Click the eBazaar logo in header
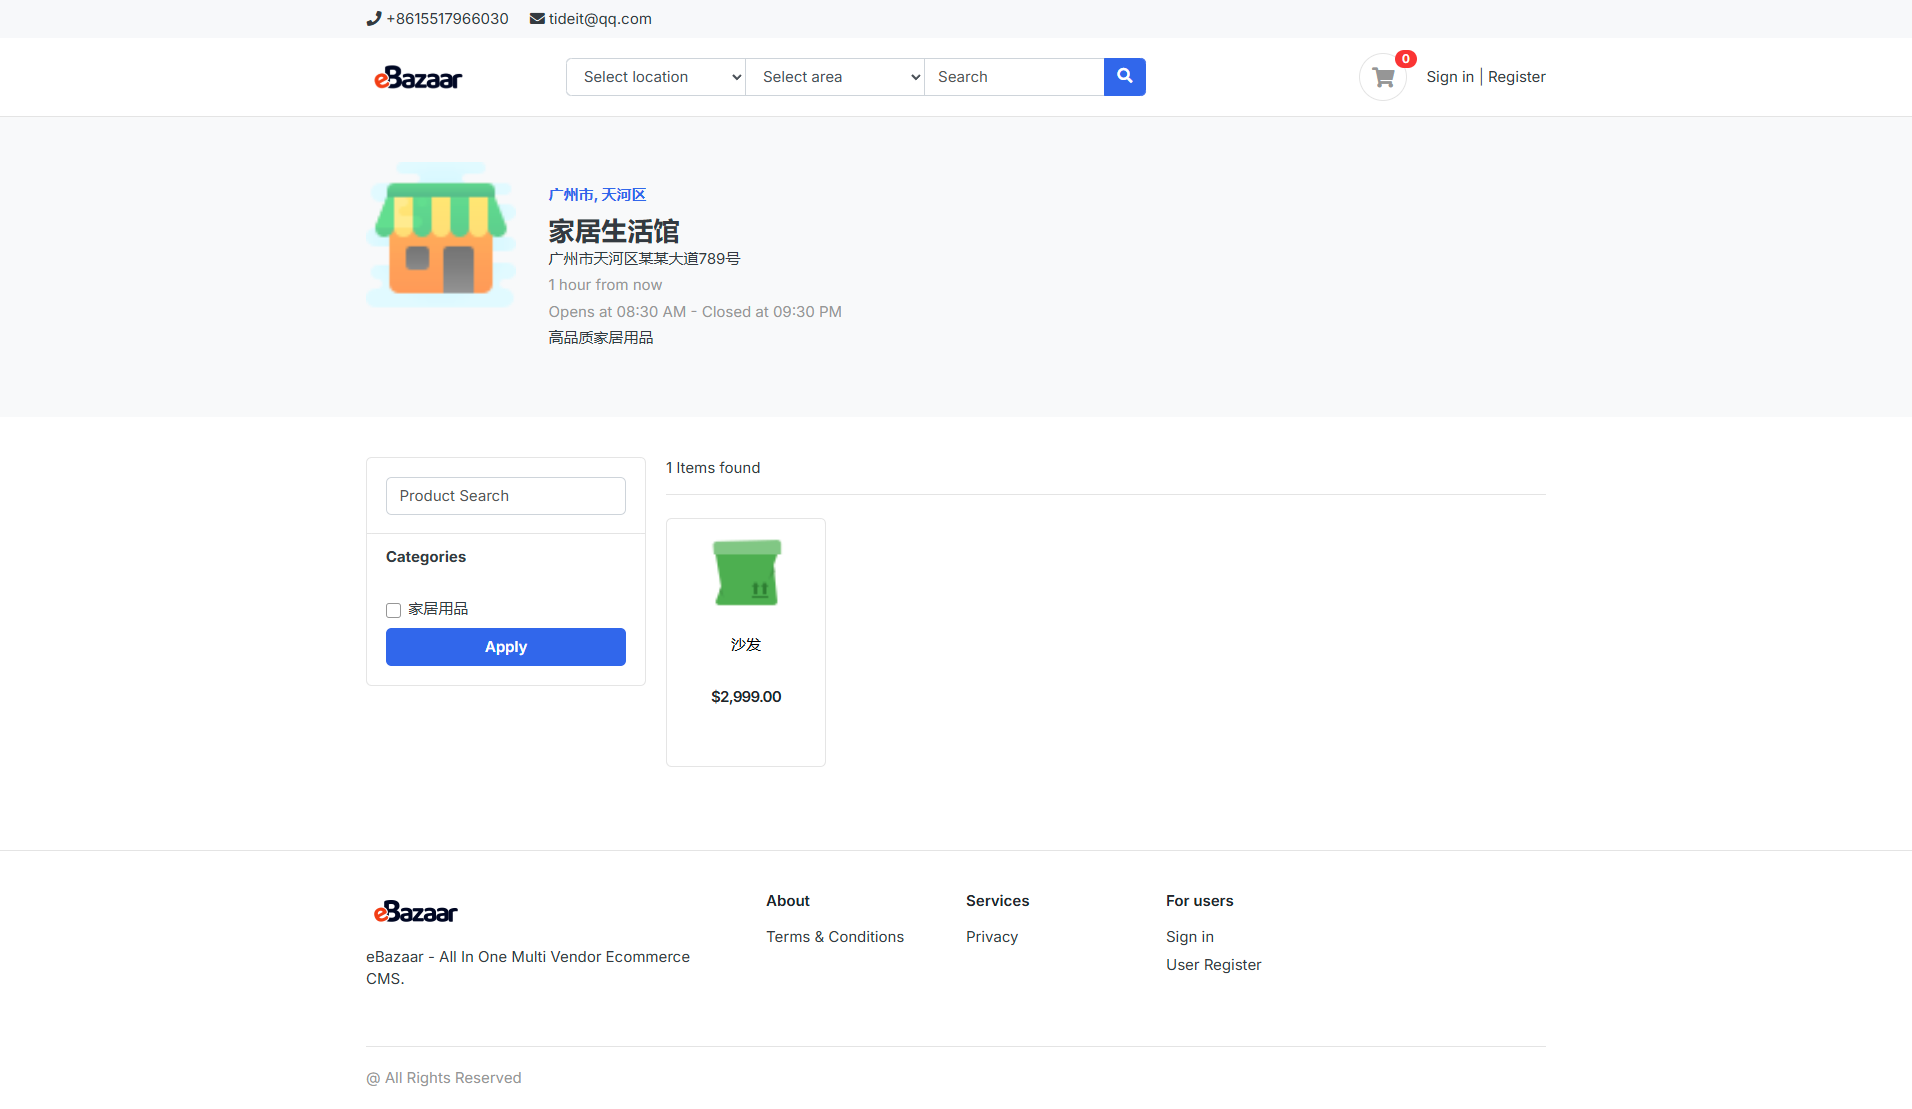 (418, 78)
